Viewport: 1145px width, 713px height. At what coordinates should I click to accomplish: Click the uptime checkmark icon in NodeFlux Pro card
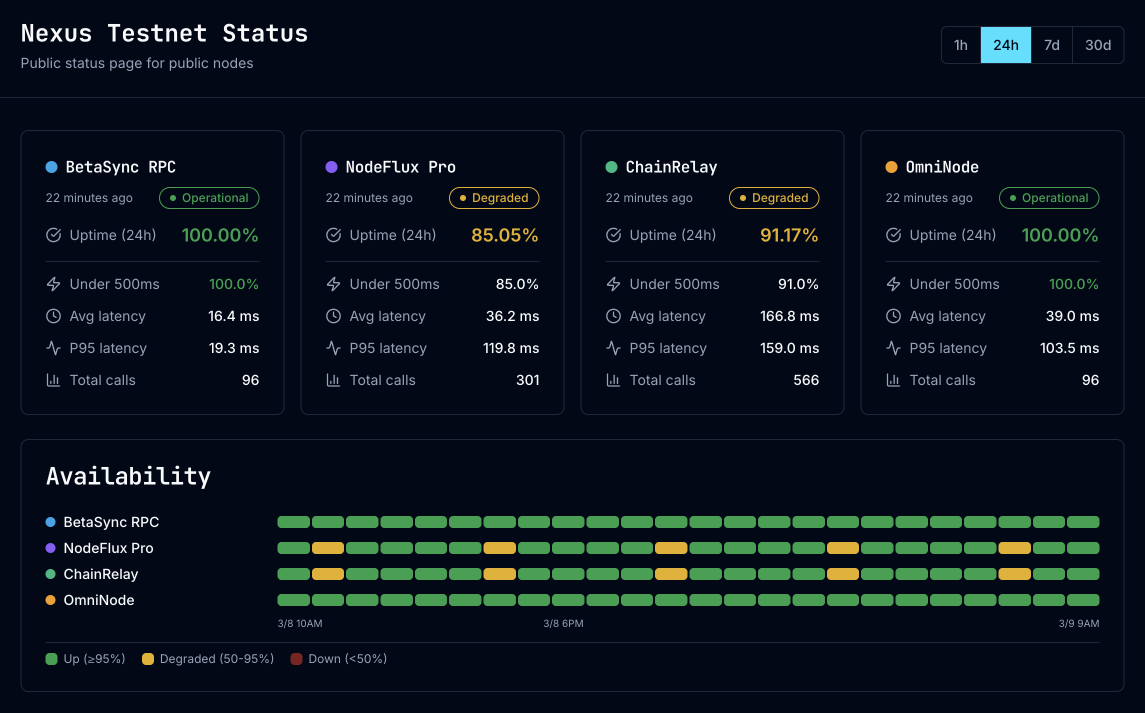point(333,235)
